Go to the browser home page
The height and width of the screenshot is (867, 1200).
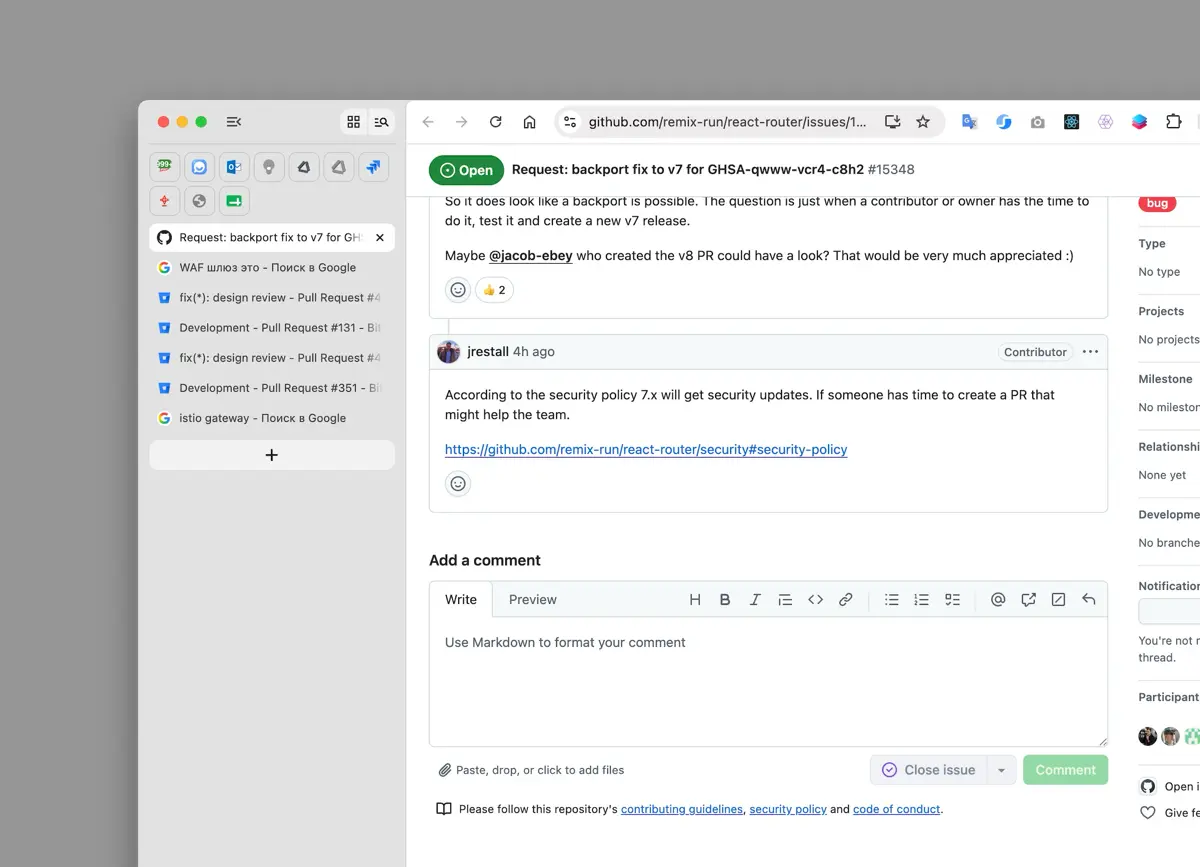tap(530, 122)
